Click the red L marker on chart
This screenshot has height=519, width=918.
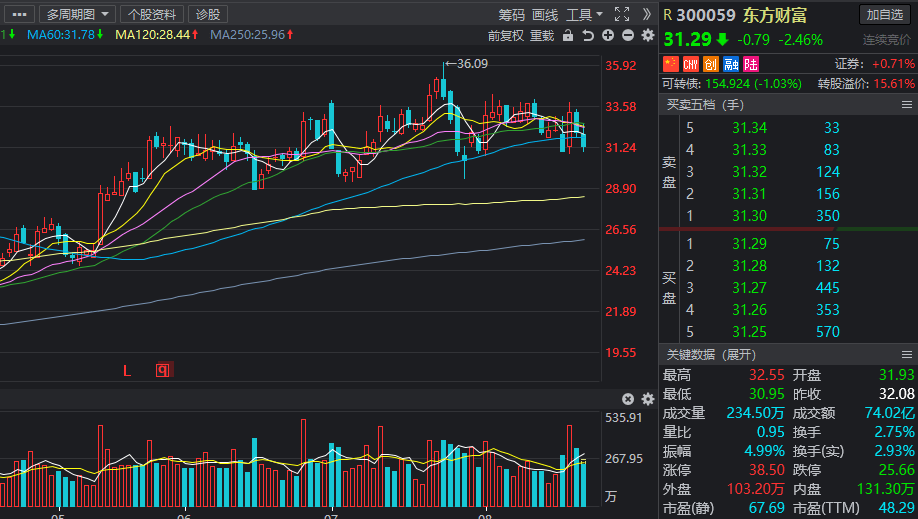[127, 370]
